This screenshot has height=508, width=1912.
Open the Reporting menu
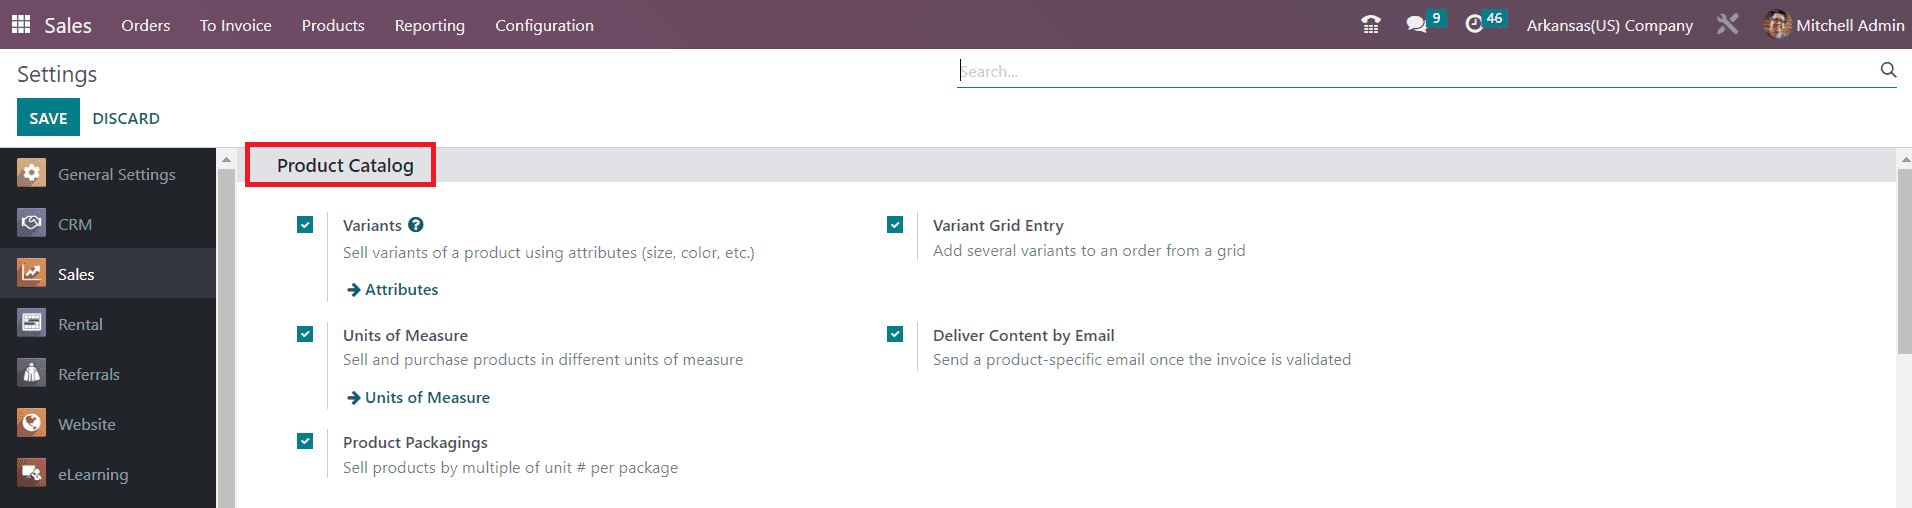429,25
